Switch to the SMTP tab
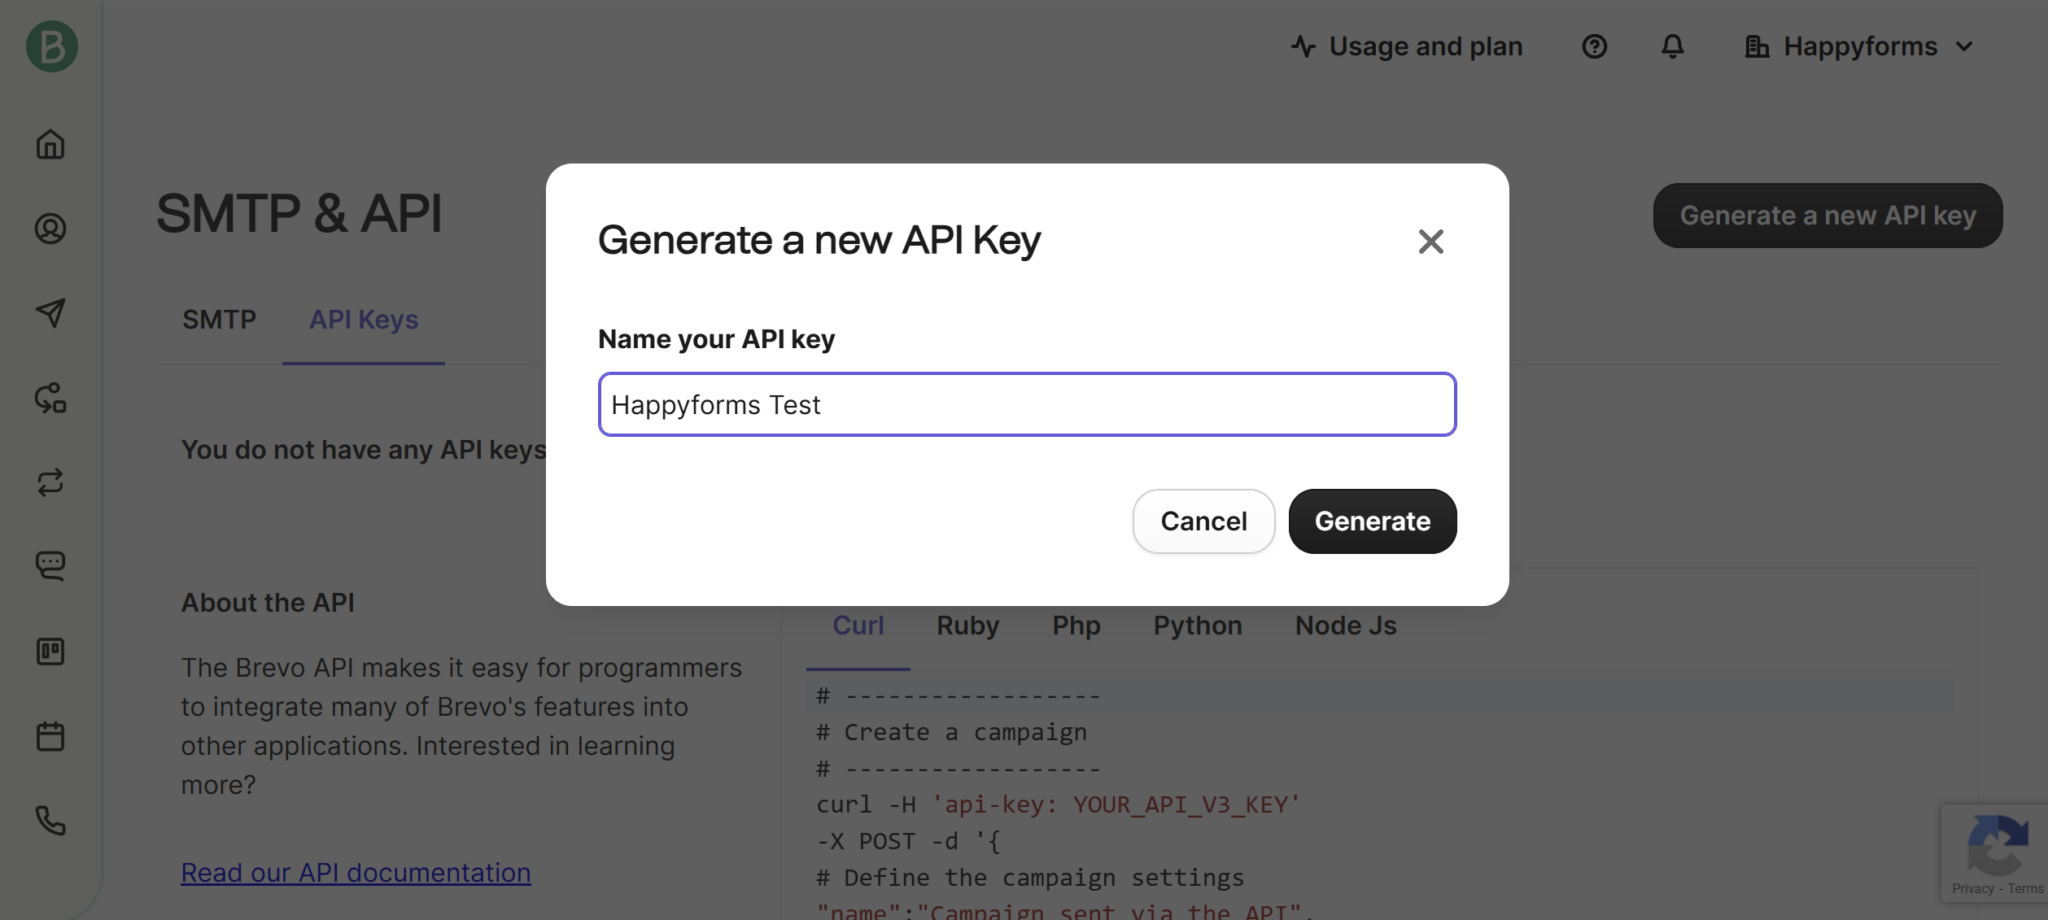The image size is (2048, 920). 219,320
